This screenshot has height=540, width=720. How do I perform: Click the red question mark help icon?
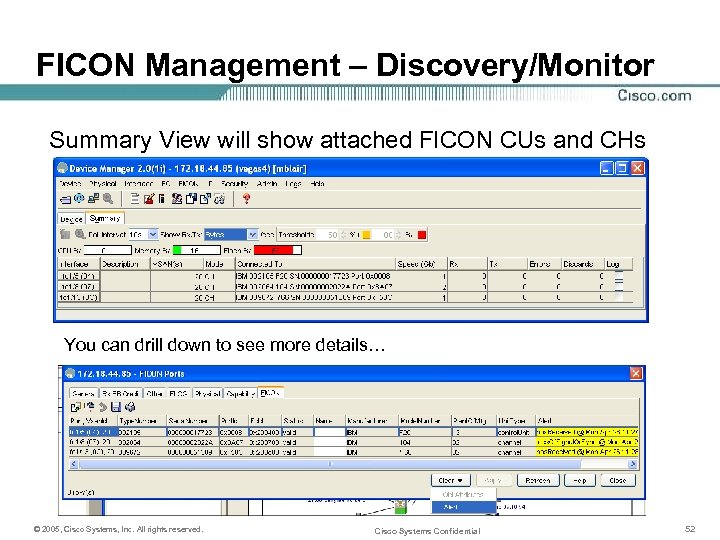pos(247,198)
